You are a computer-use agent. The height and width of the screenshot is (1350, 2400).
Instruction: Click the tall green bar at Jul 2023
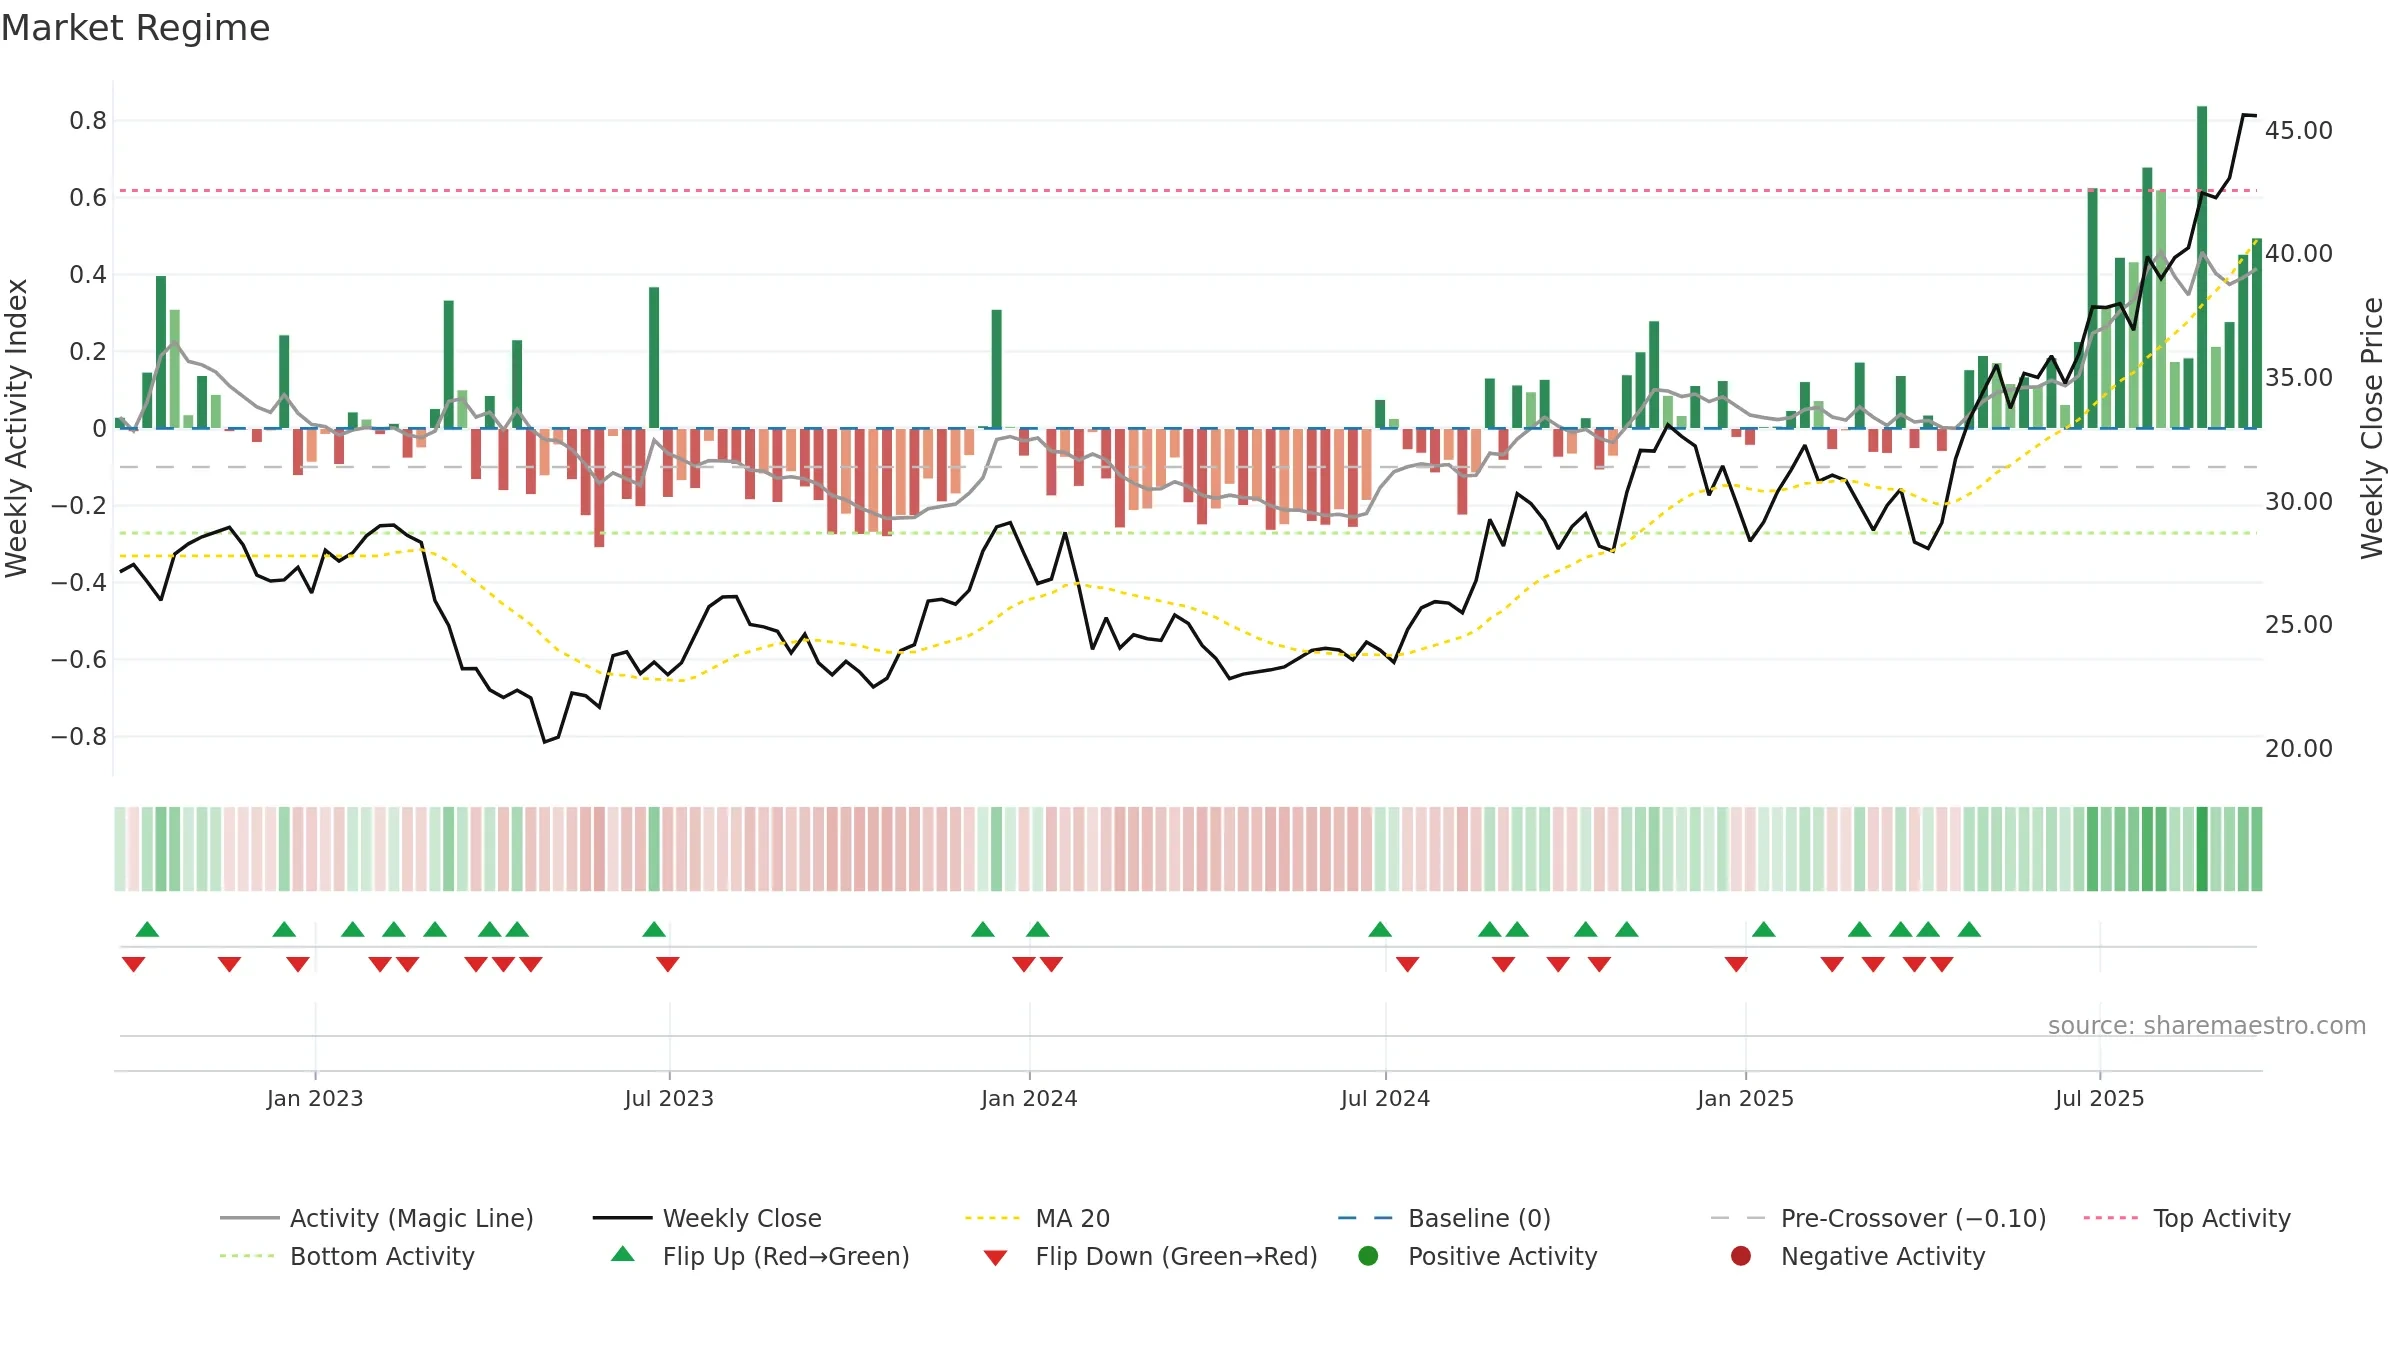tap(654, 357)
